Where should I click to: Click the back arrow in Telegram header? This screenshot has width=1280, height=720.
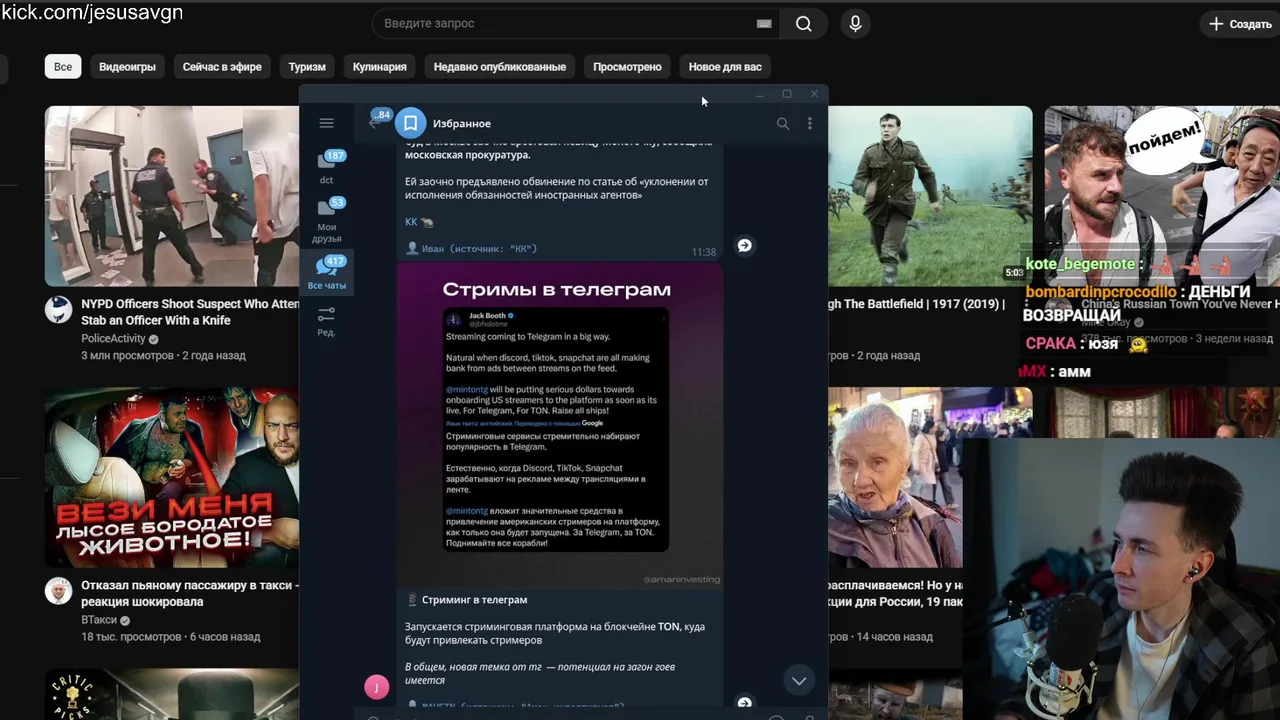coord(373,123)
